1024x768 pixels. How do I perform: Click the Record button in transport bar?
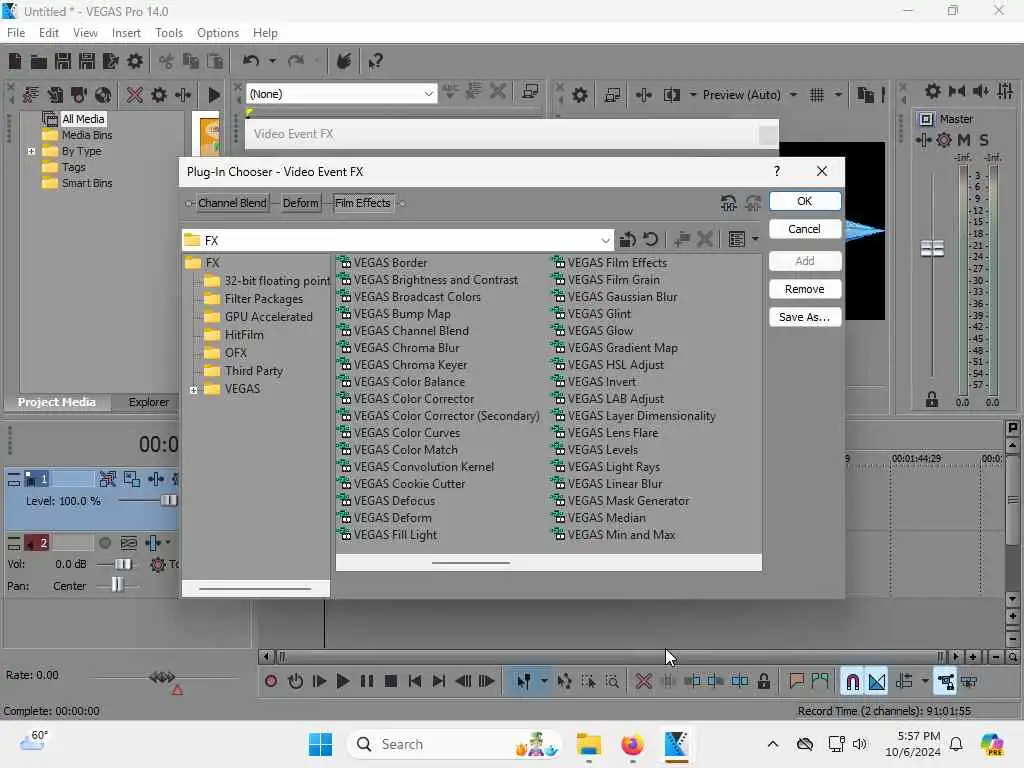[271, 681]
